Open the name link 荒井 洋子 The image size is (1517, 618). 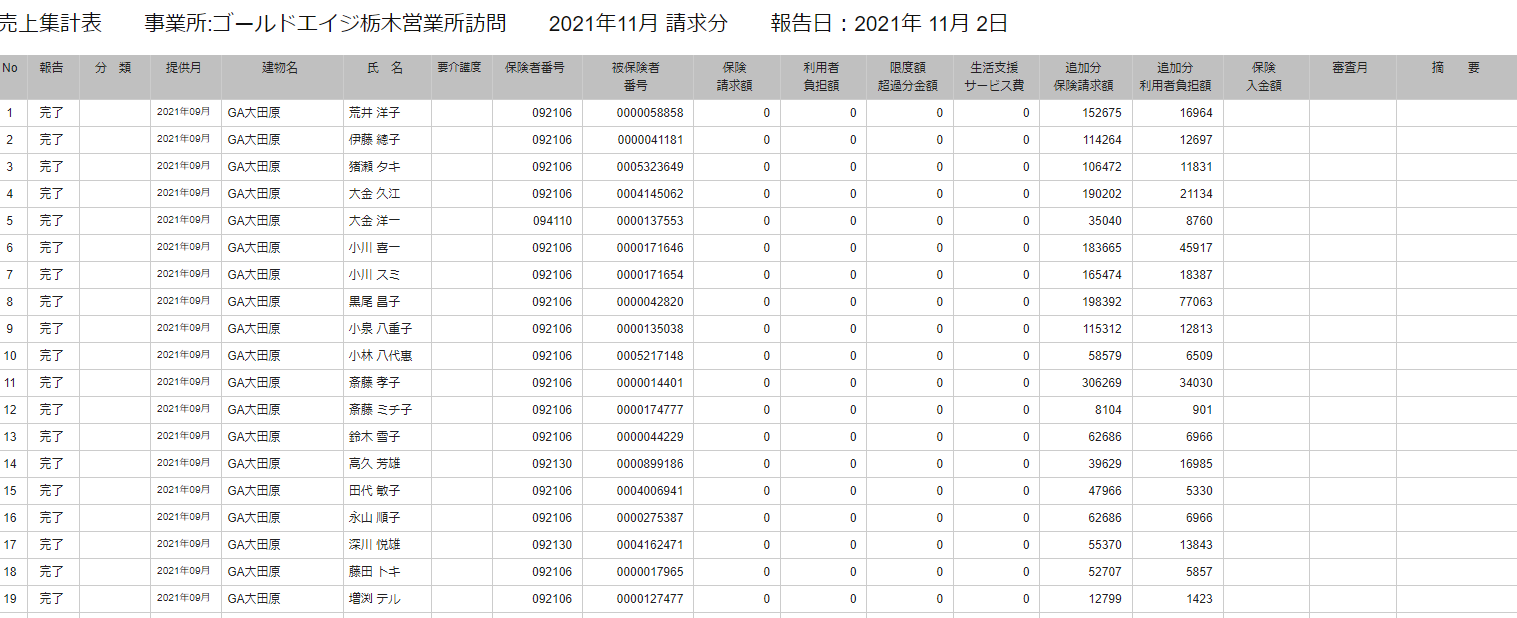(x=374, y=113)
